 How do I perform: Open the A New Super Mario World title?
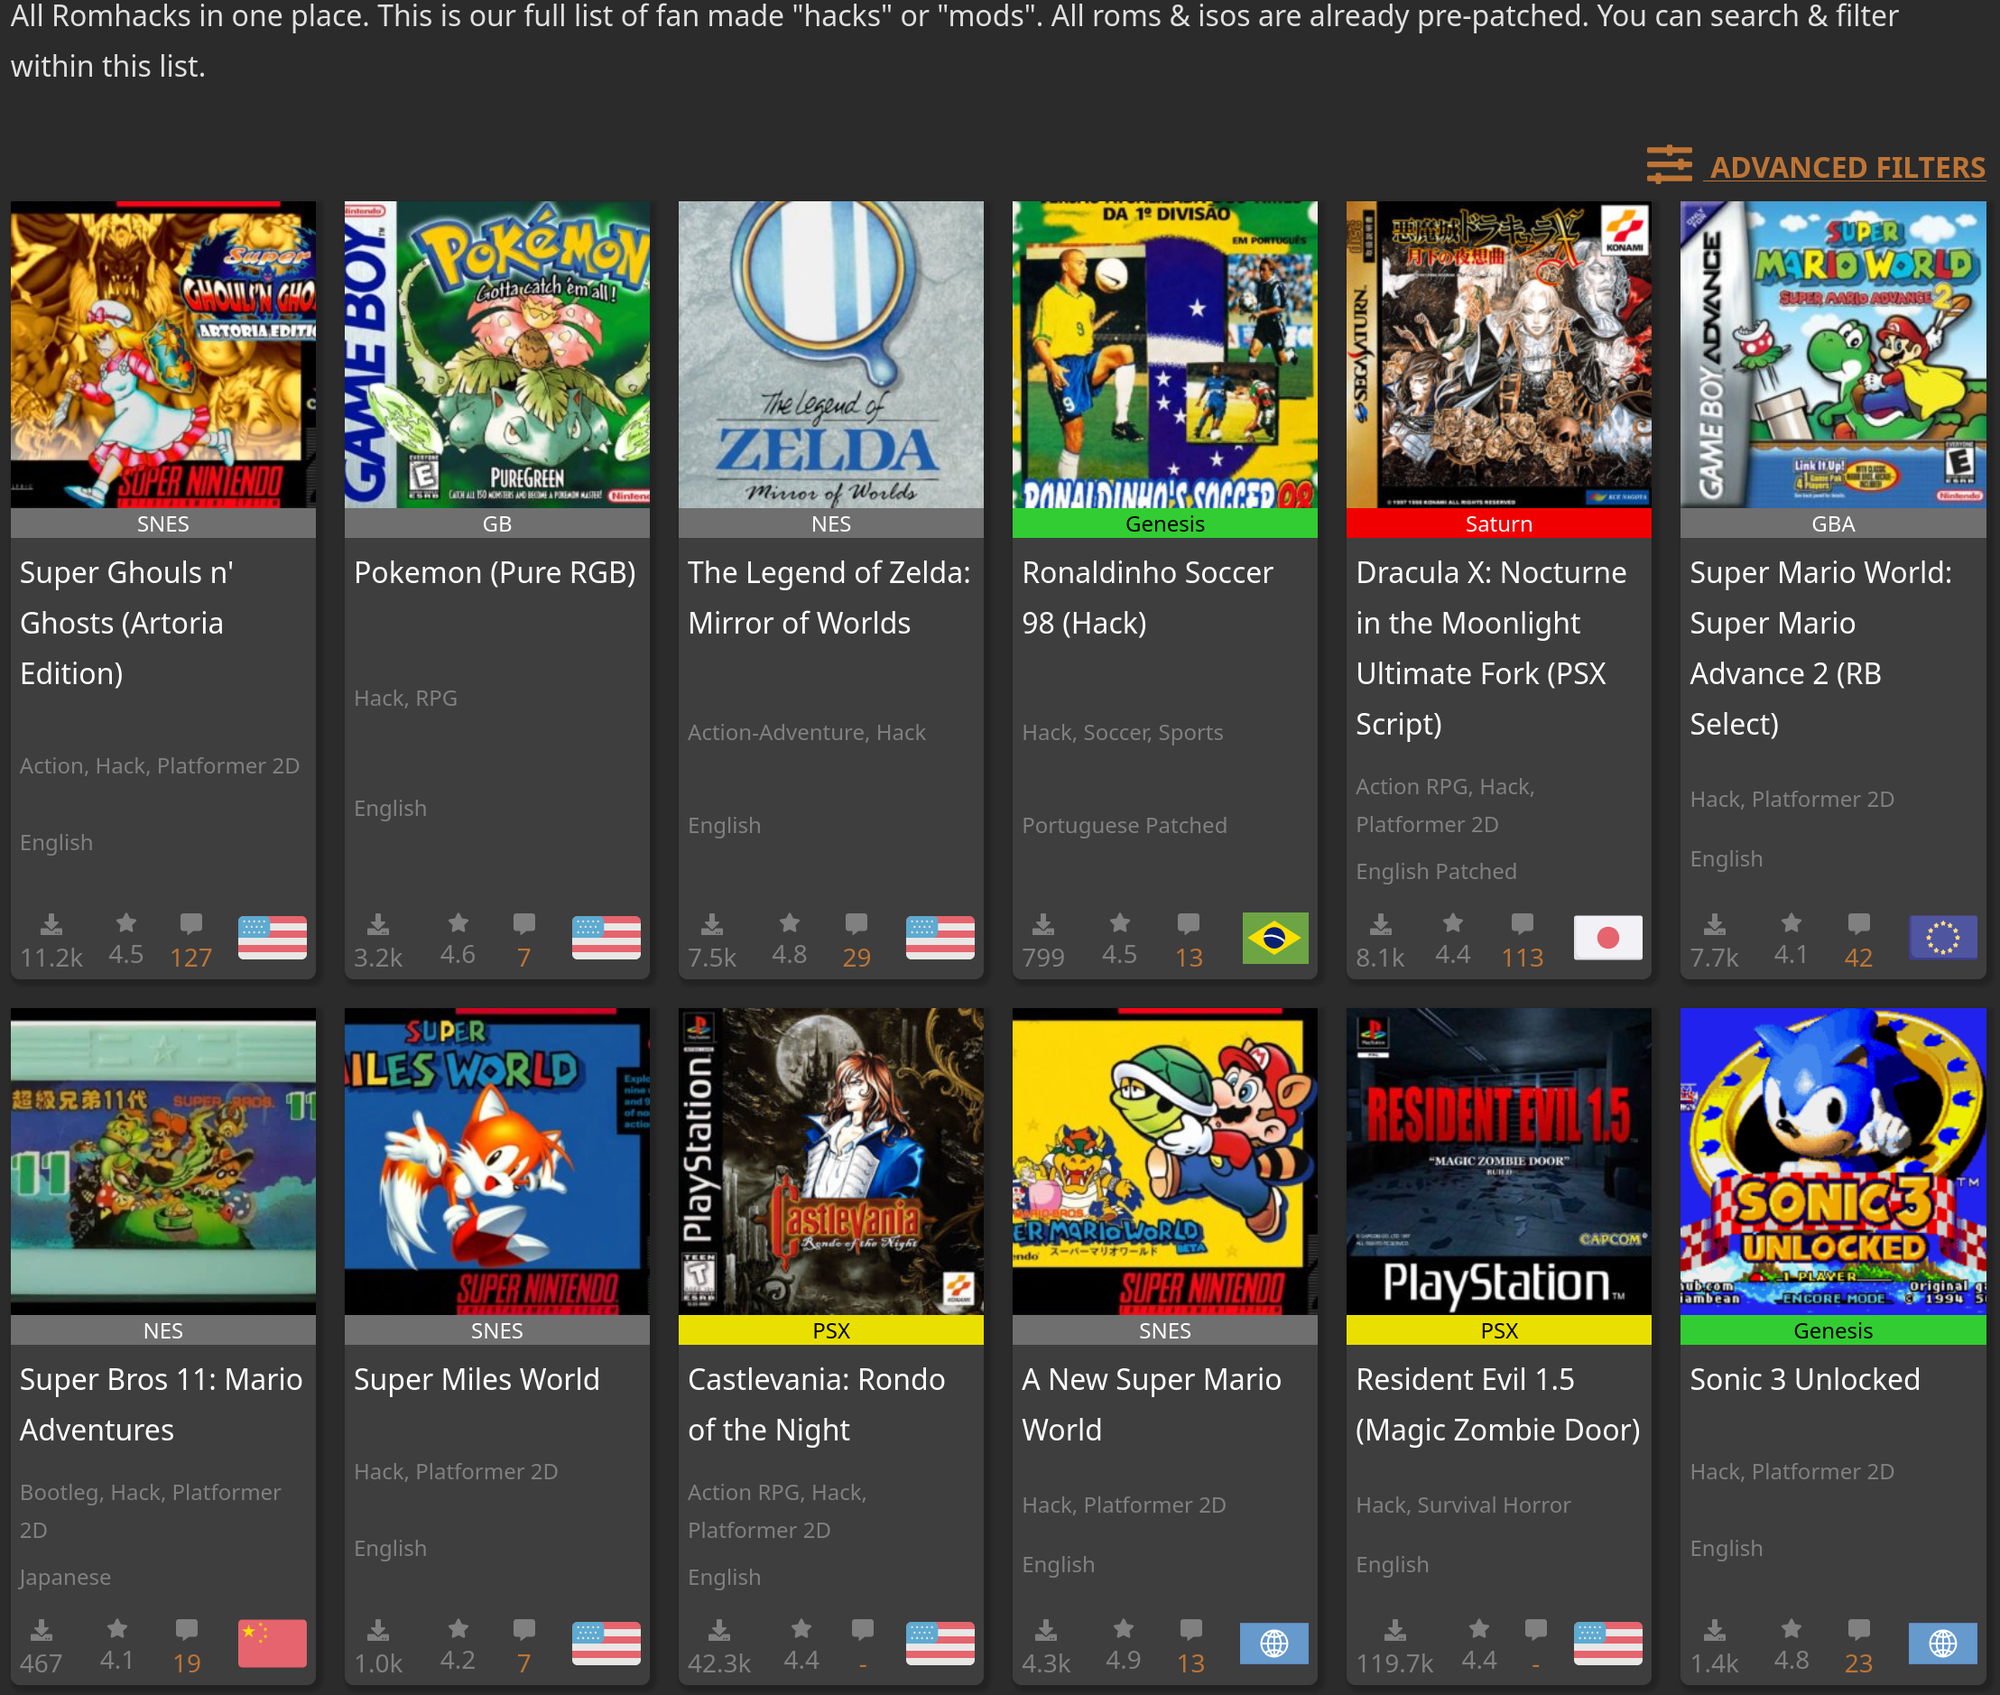1151,1404
